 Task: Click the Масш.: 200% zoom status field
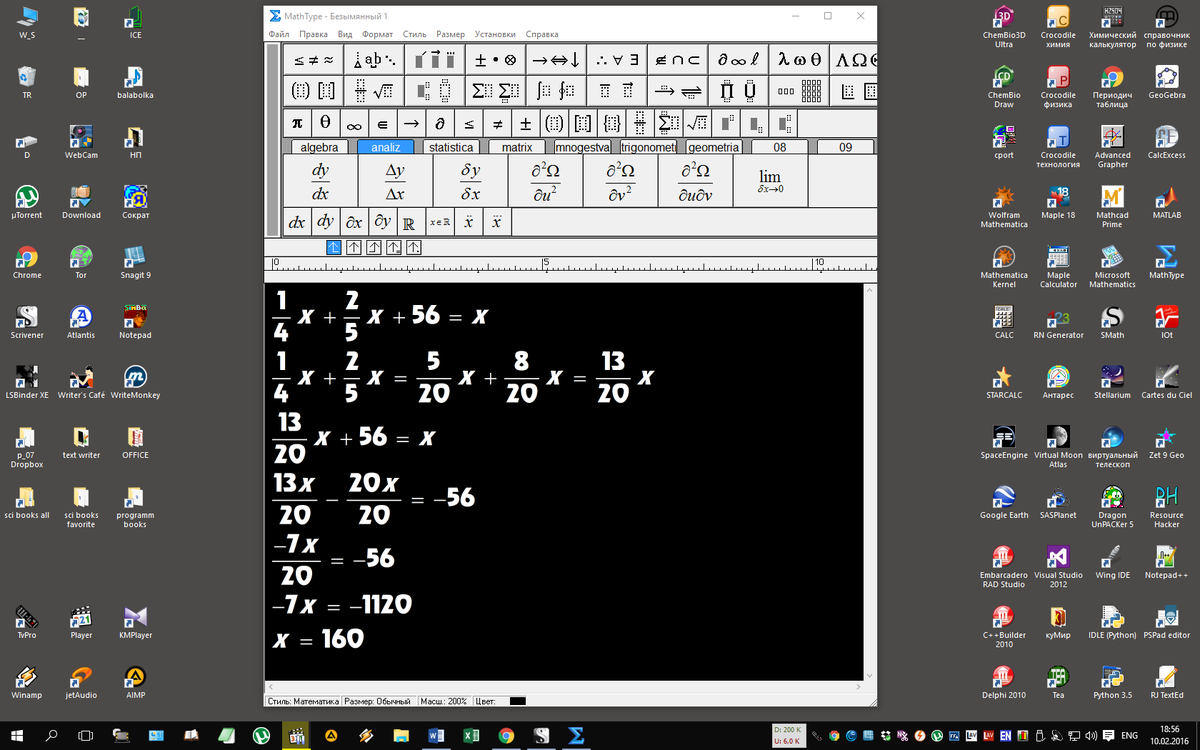(x=444, y=701)
